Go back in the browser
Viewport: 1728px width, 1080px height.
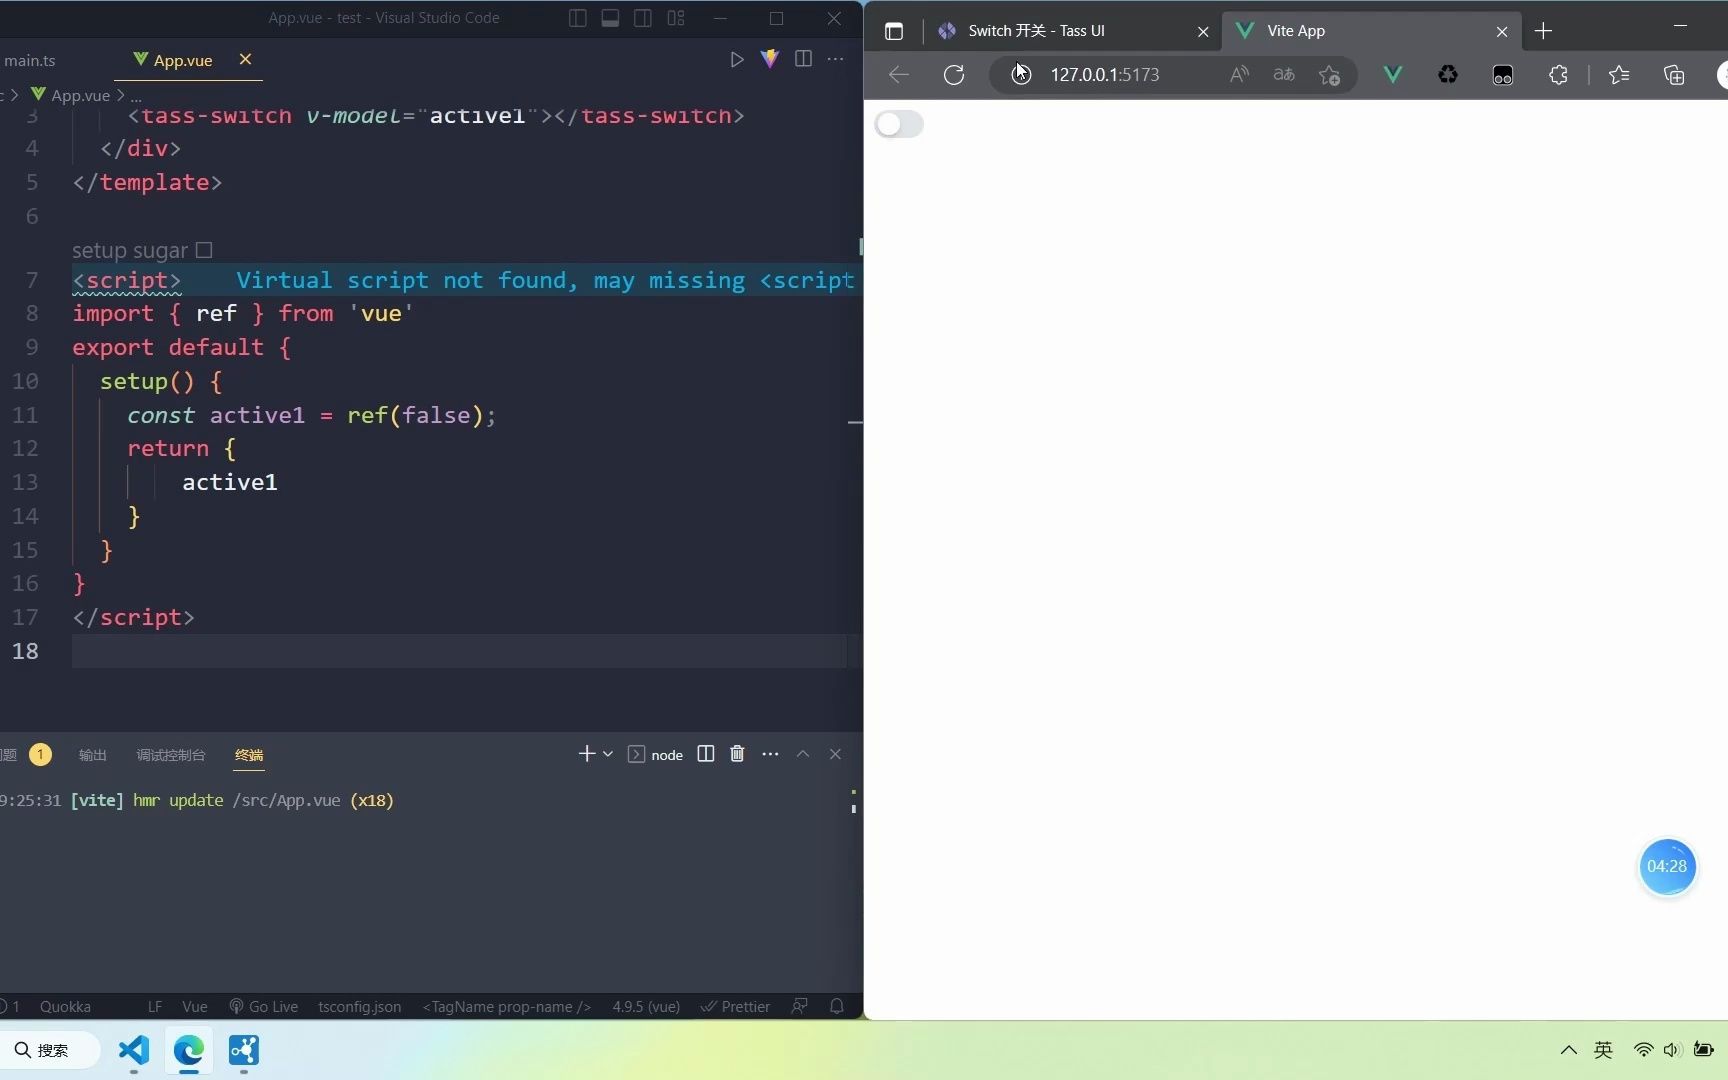tap(899, 74)
